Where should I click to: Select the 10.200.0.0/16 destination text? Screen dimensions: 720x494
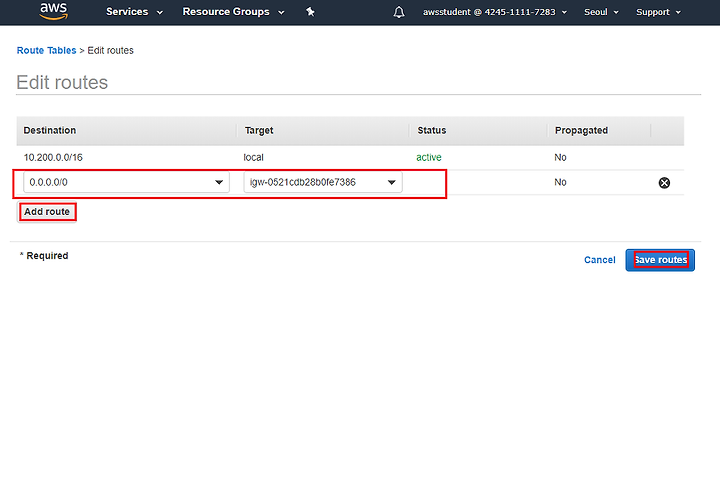53,157
